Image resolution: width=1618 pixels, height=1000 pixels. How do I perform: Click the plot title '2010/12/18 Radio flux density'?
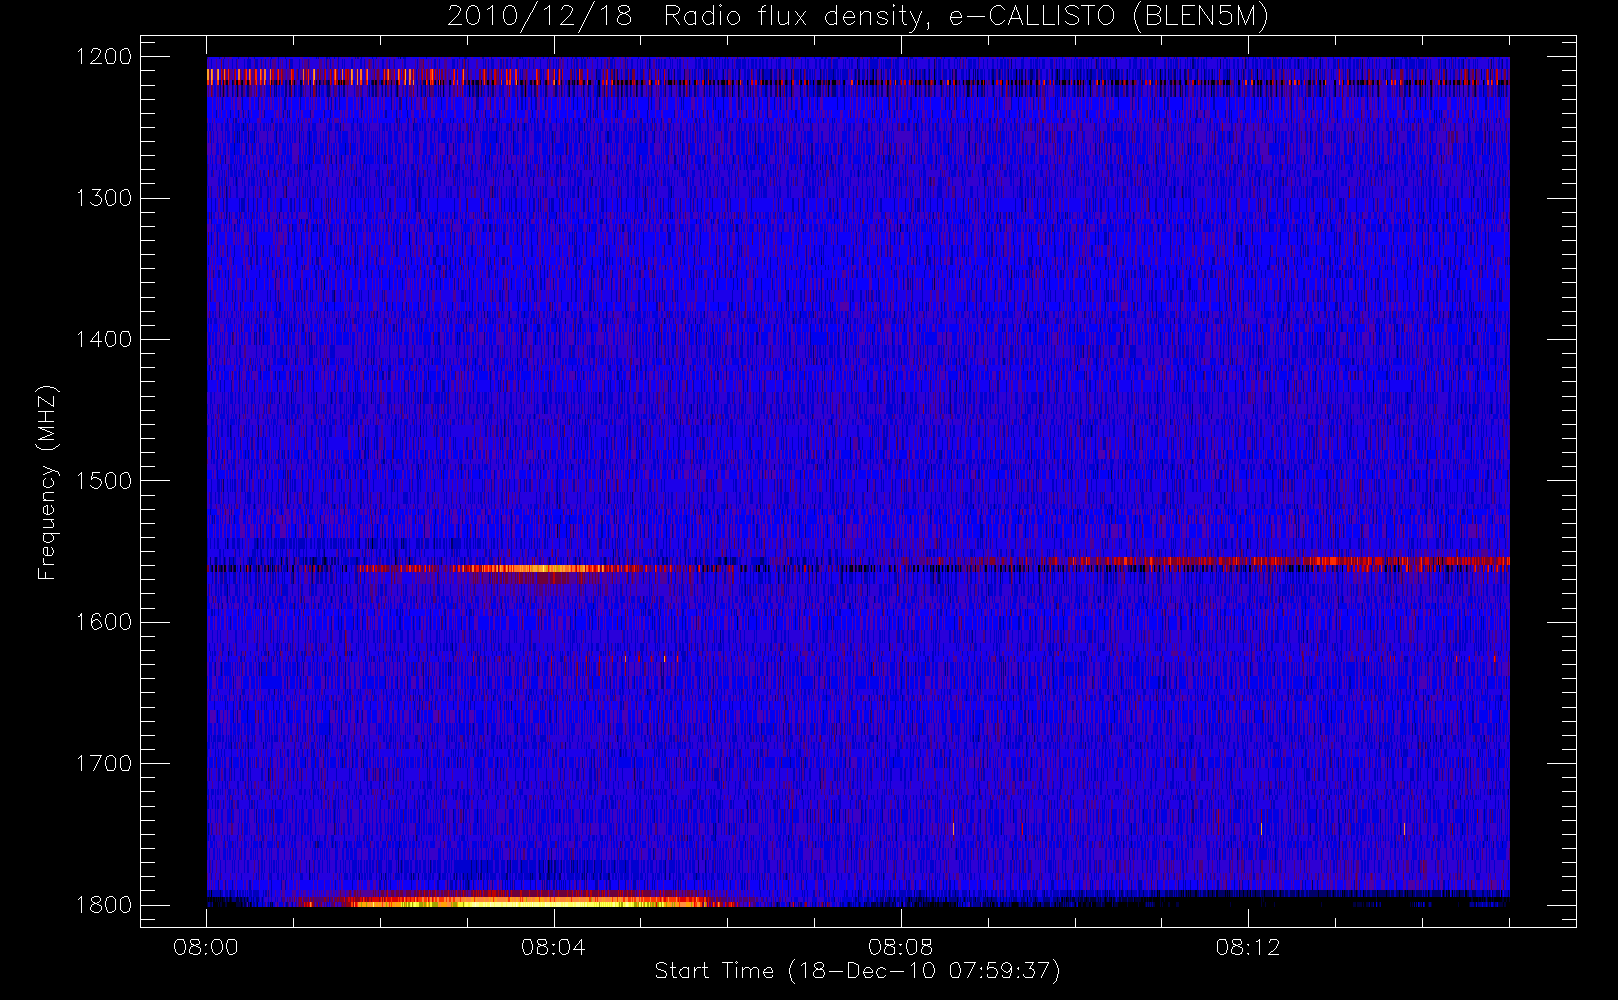pyautogui.click(x=858, y=16)
